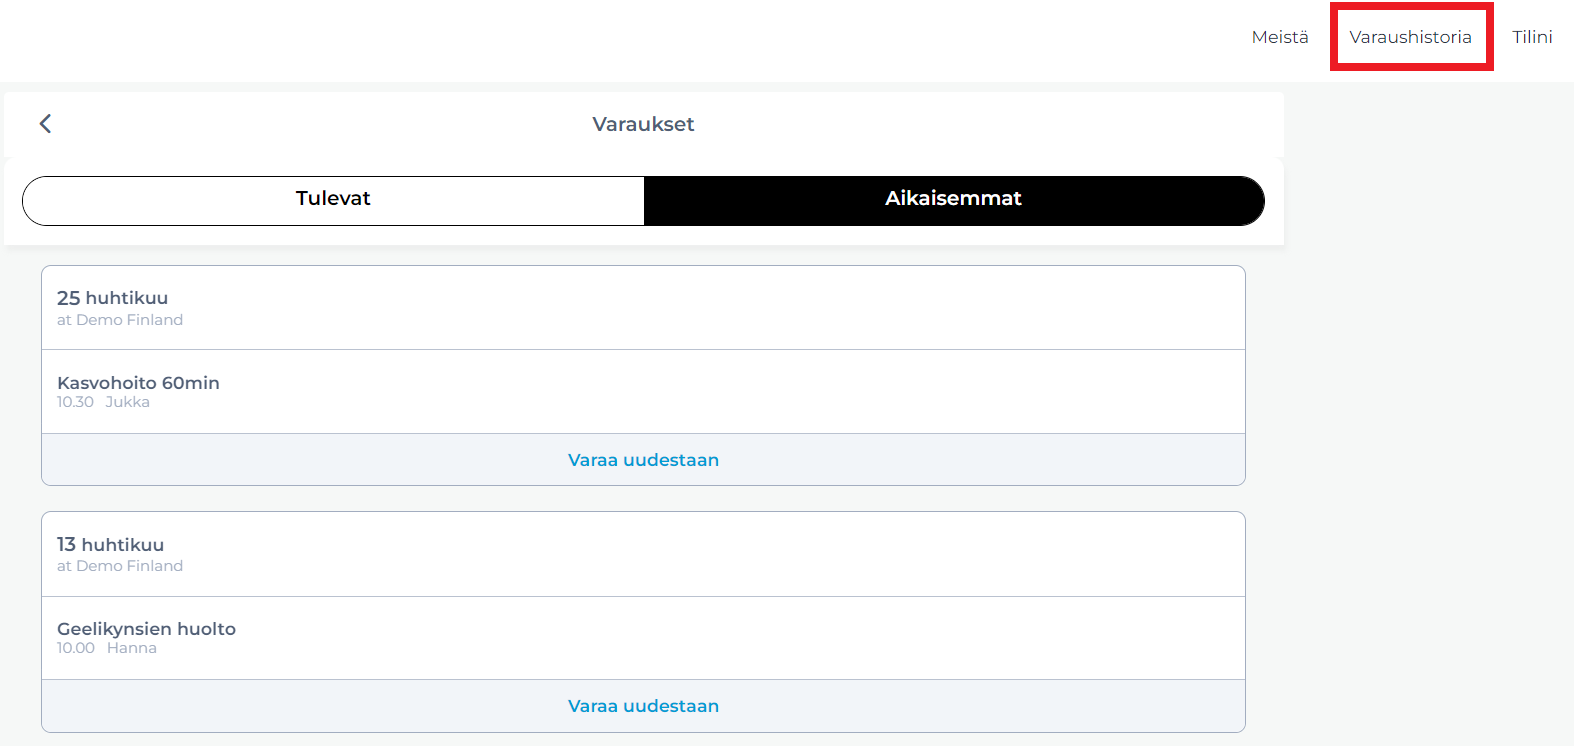Image resolution: width=1574 pixels, height=746 pixels.
Task: Click the Geelikynsien huolto title text
Action: pos(146,629)
